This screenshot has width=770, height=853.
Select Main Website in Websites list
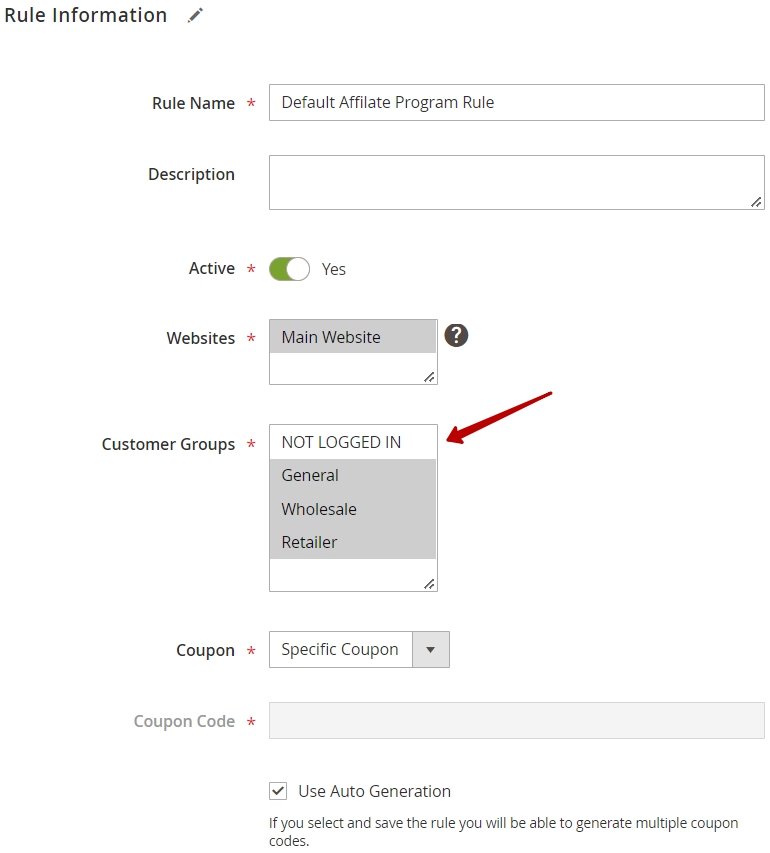353,337
